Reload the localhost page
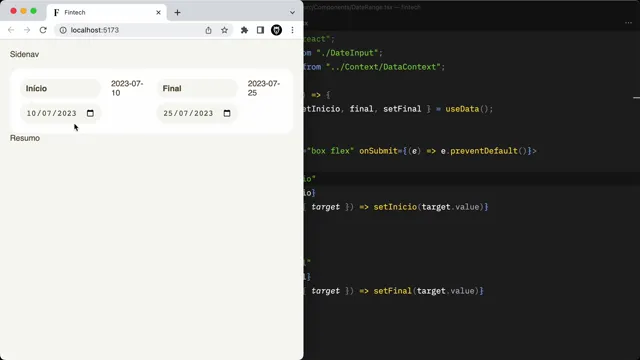 click(43, 30)
